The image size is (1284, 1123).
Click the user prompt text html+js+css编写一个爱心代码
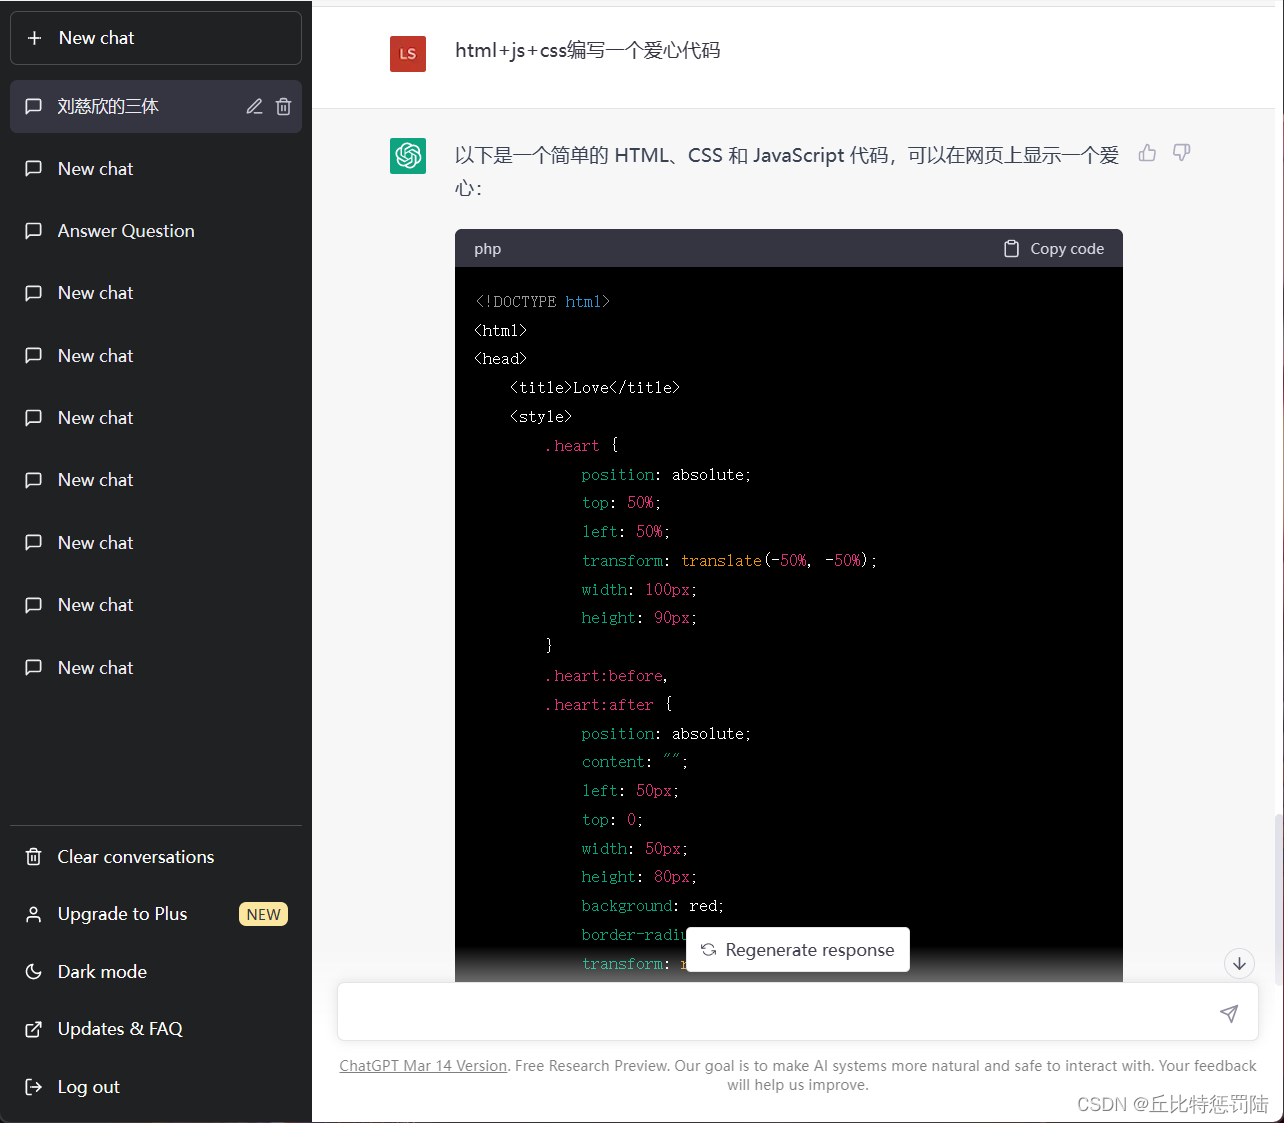point(588,50)
